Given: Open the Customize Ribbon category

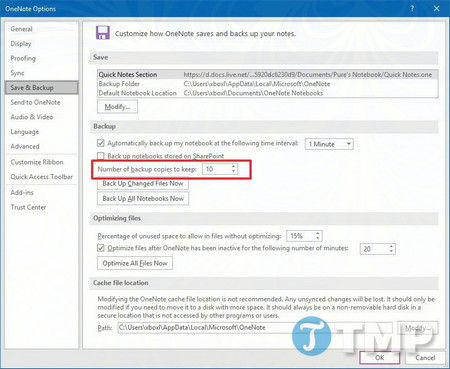Looking at the screenshot, I should pos(42,162).
